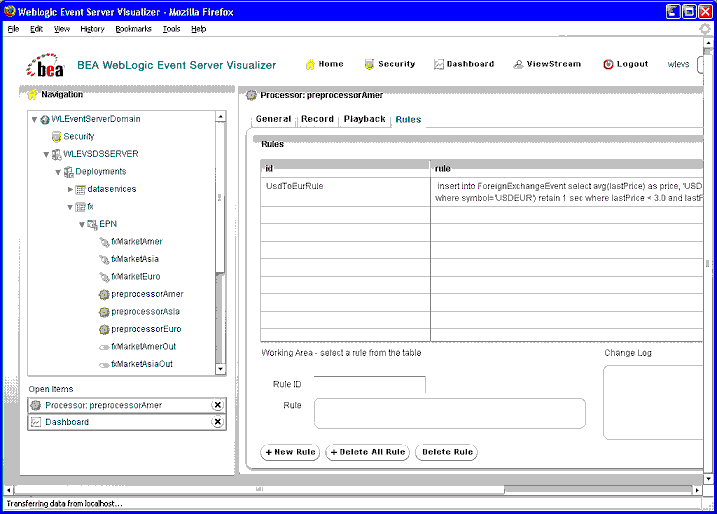Click the preprocessorEuro gear icon
Screen dimensions: 717x514
104,329
